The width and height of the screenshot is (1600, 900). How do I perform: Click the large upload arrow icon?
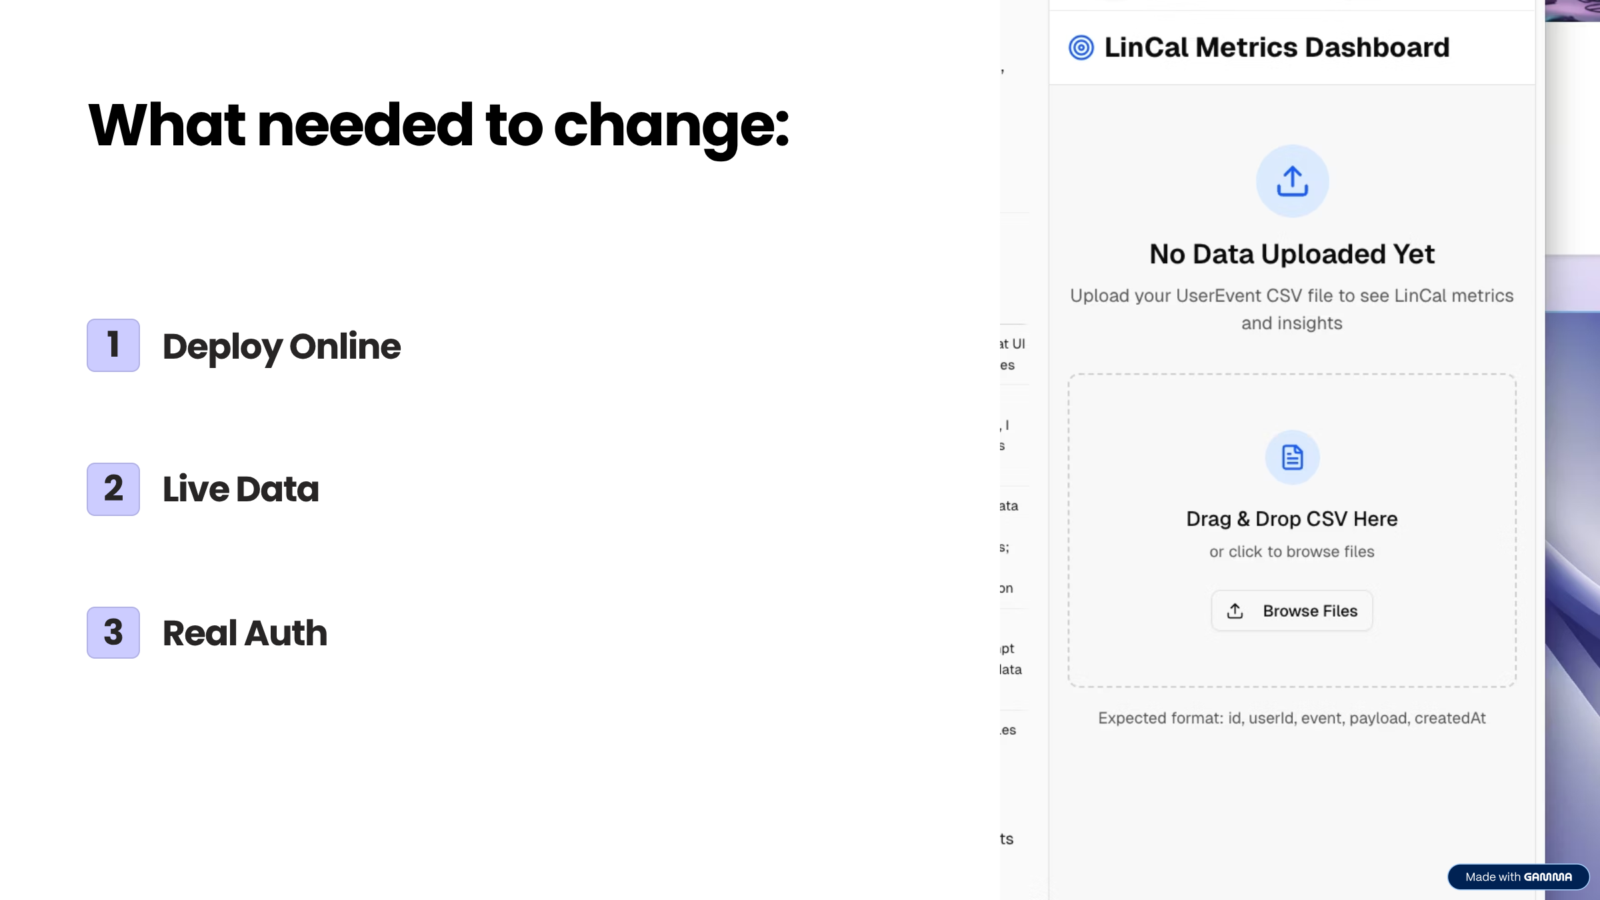click(x=1292, y=181)
